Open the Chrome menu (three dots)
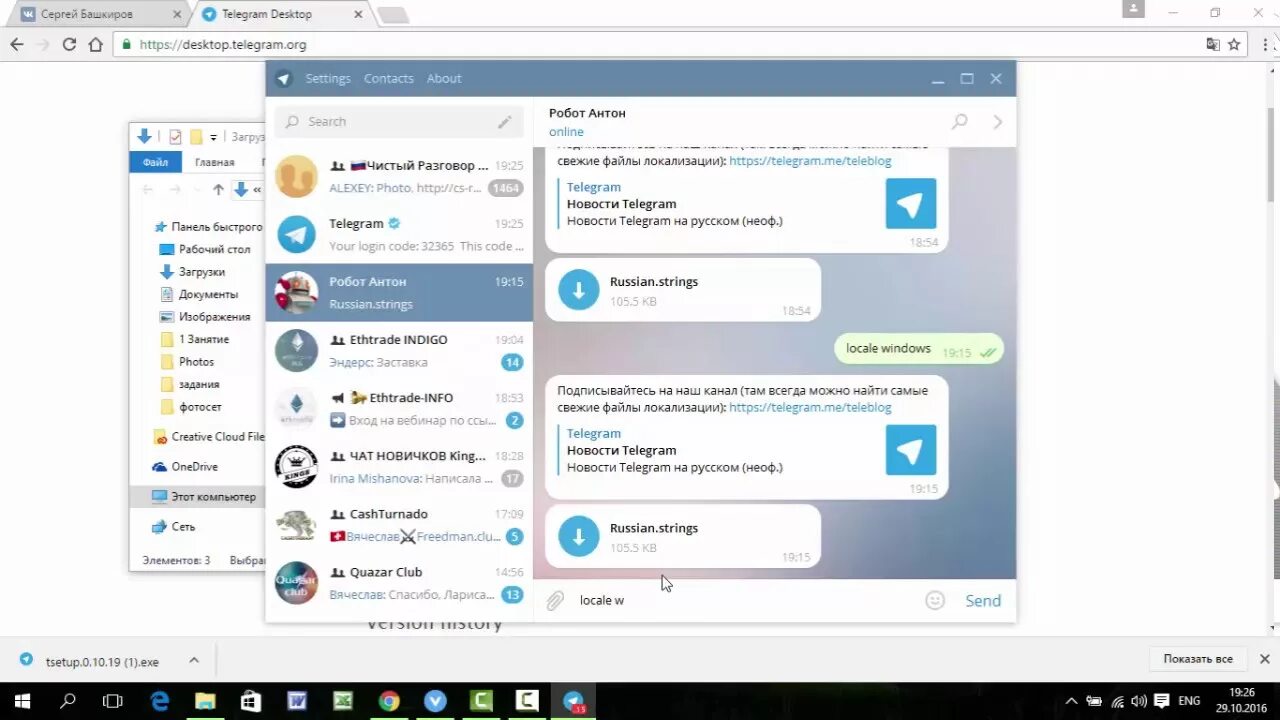The width and height of the screenshot is (1280, 720). pyautogui.click(x=1265, y=44)
